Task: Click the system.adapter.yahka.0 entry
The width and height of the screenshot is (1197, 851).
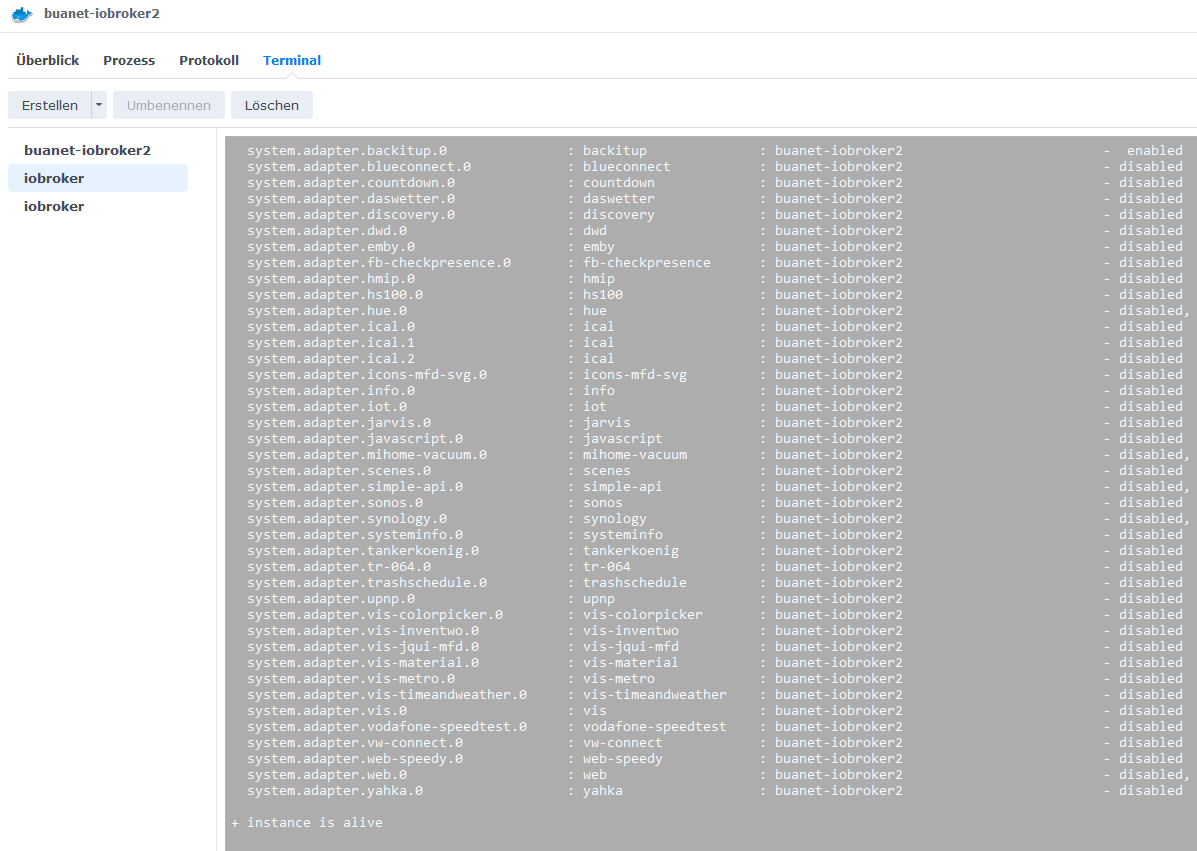Action: 335,791
